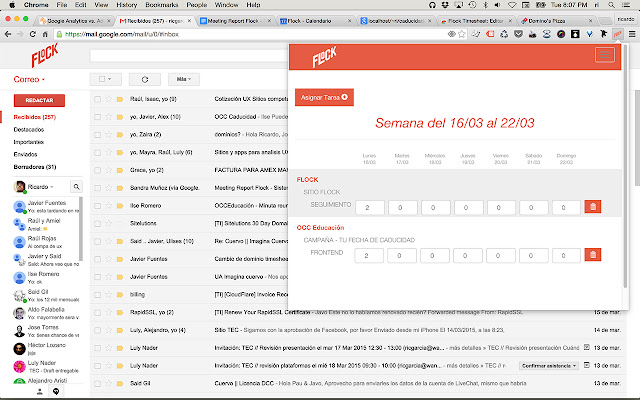This screenshot has height=400, width=640.
Task: Star the email from Ilse Romero
Action: tap(109, 206)
